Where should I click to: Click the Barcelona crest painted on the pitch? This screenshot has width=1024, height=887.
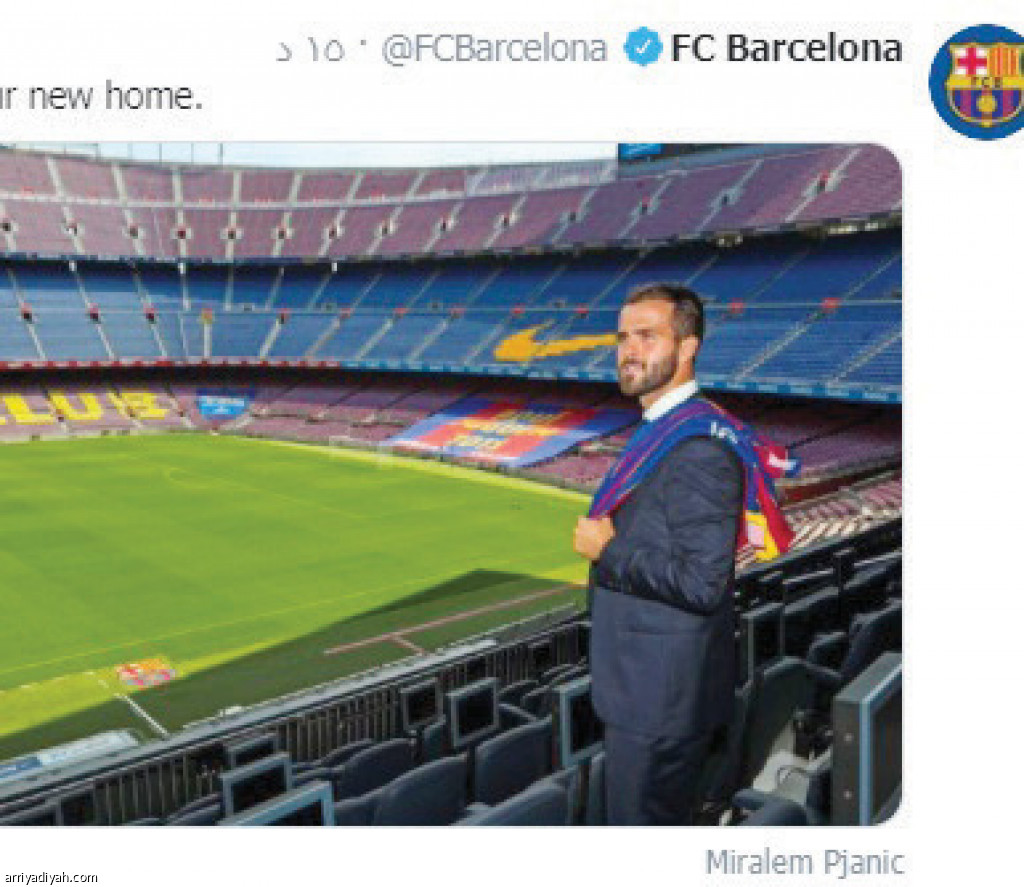click(x=146, y=672)
